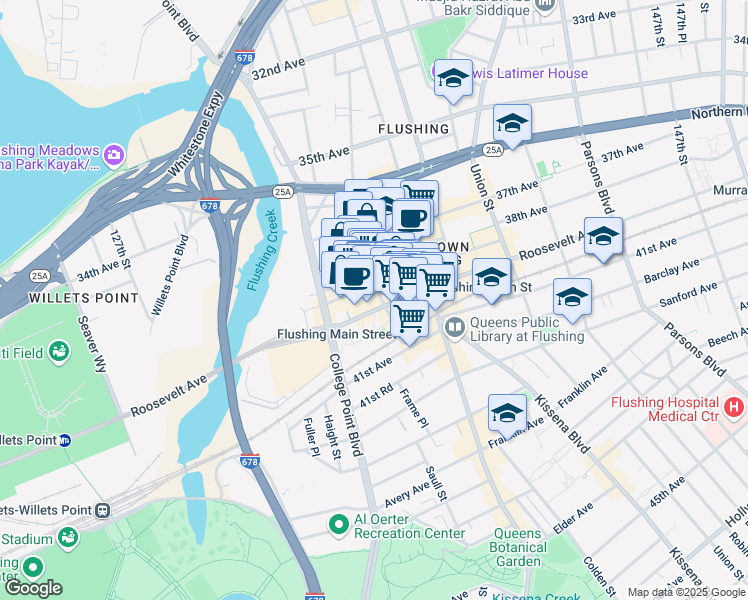Select the shopping bag marker in the cluster
The image size is (748, 600).
point(366,212)
